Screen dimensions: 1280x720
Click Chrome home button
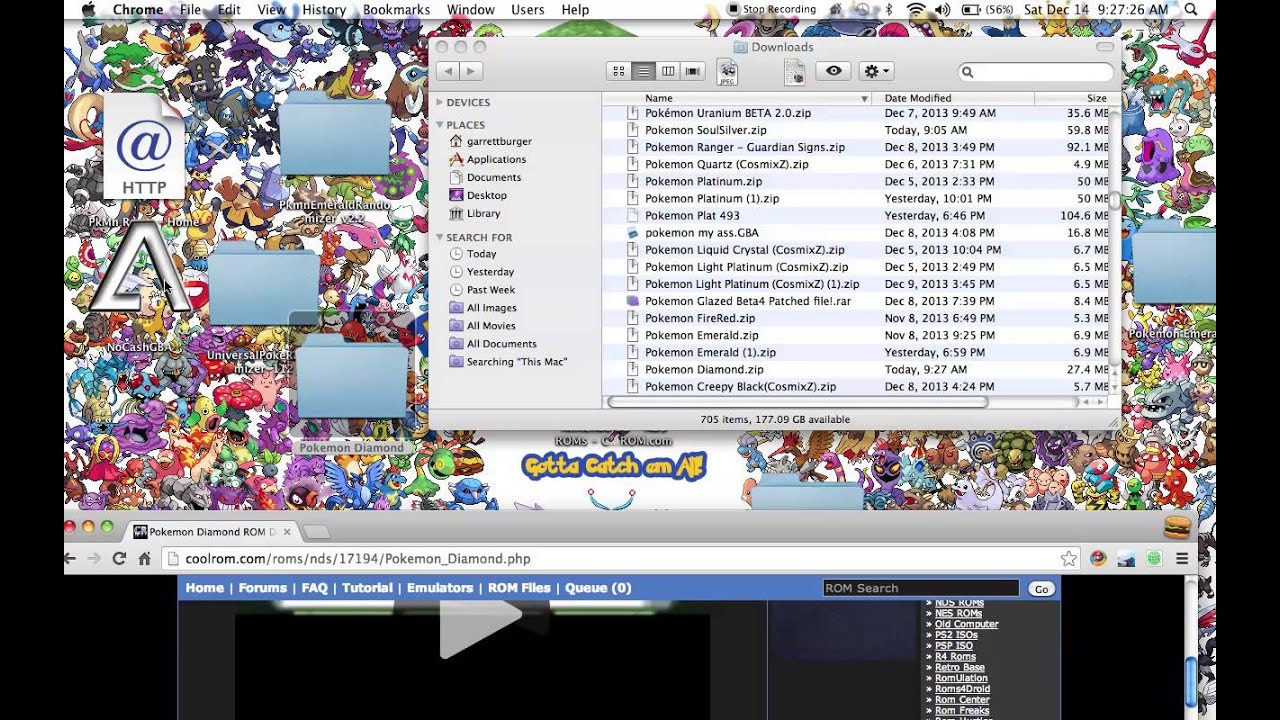pos(145,558)
